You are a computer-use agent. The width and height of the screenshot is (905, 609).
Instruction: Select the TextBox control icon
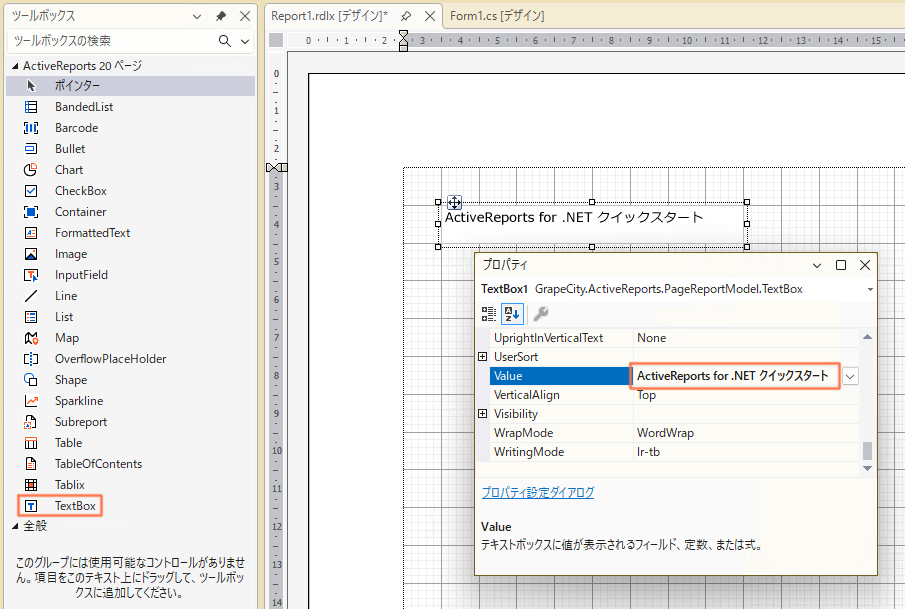click(31, 506)
